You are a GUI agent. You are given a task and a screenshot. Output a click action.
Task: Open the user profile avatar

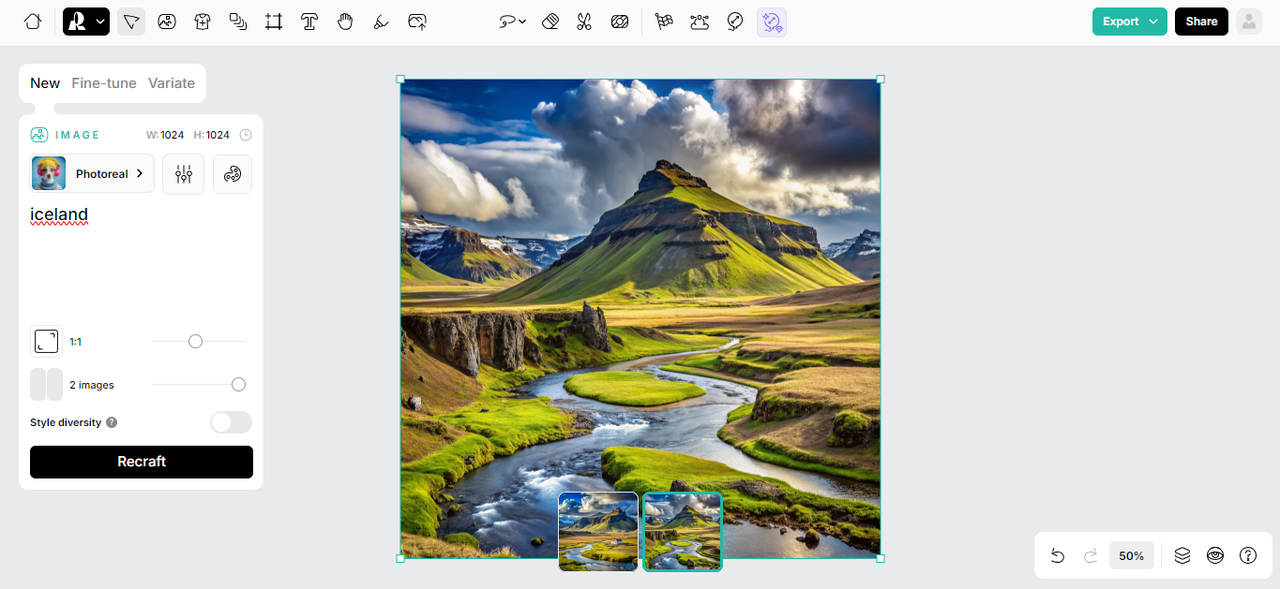click(x=1249, y=21)
